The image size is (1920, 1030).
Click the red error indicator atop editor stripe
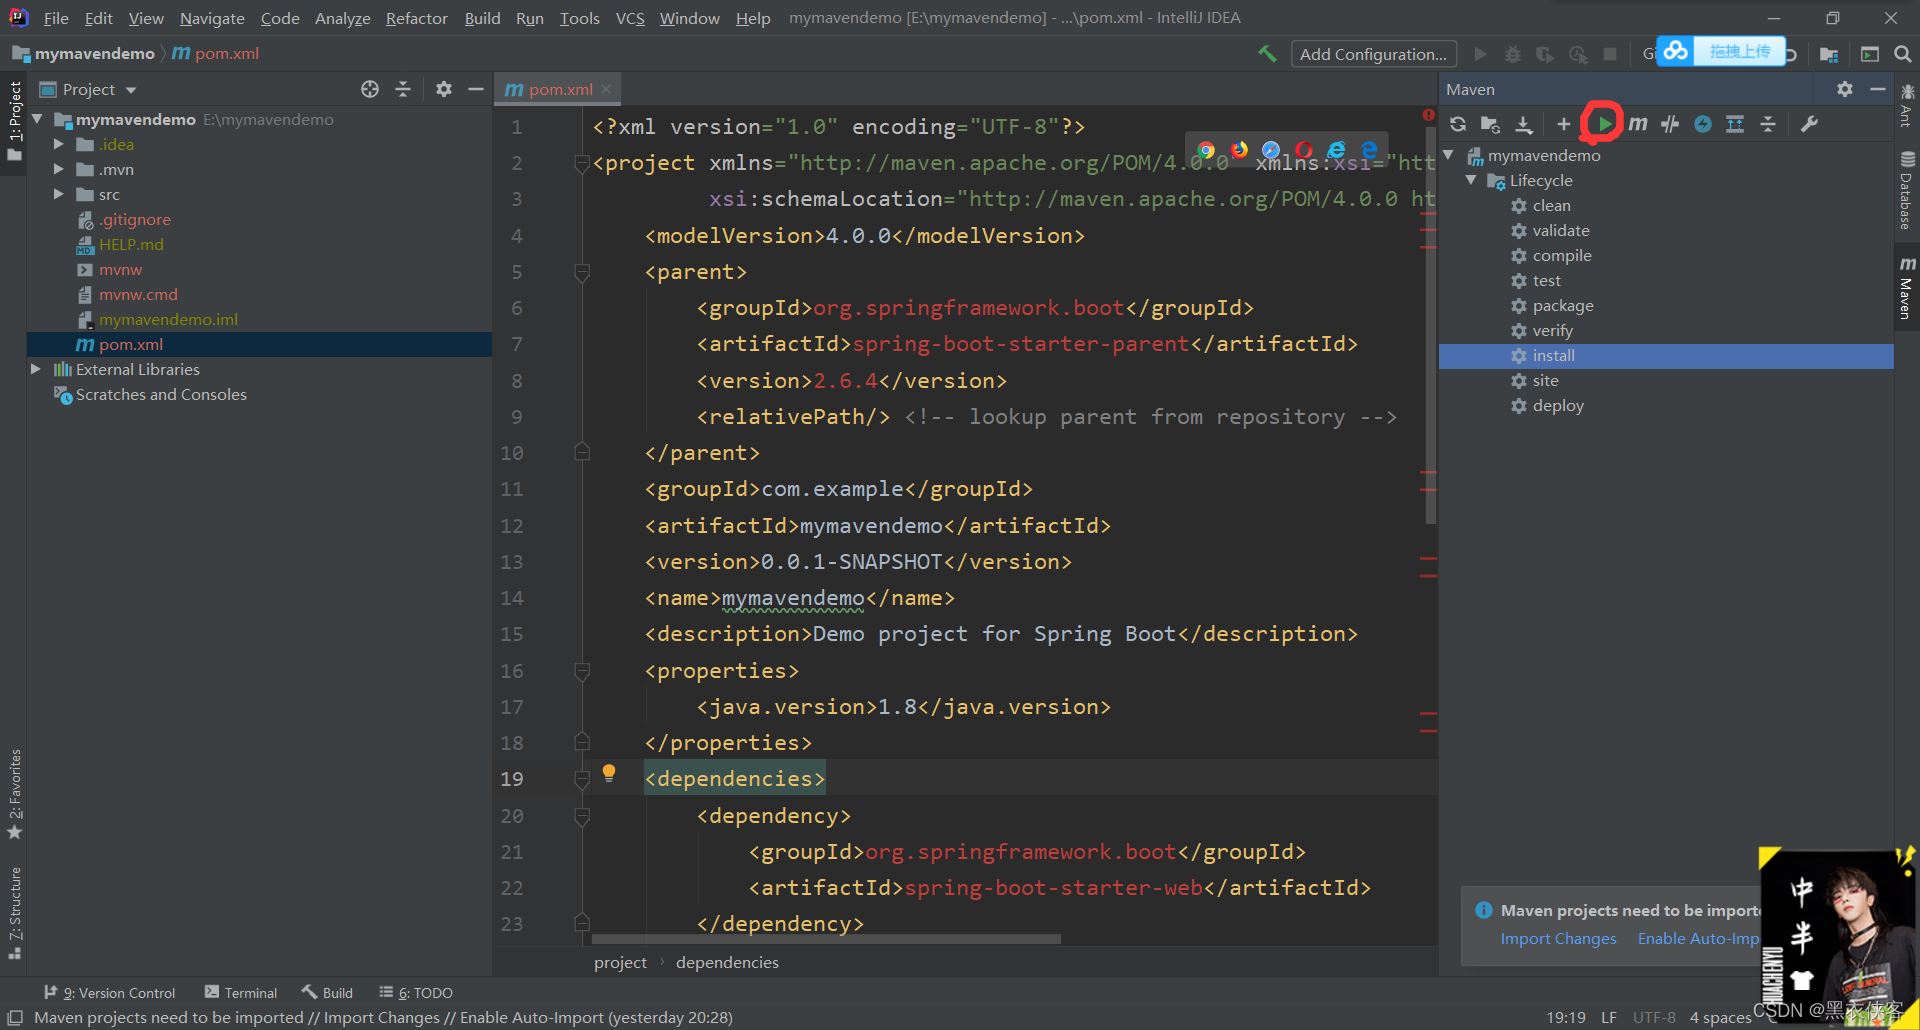tap(1428, 115)
